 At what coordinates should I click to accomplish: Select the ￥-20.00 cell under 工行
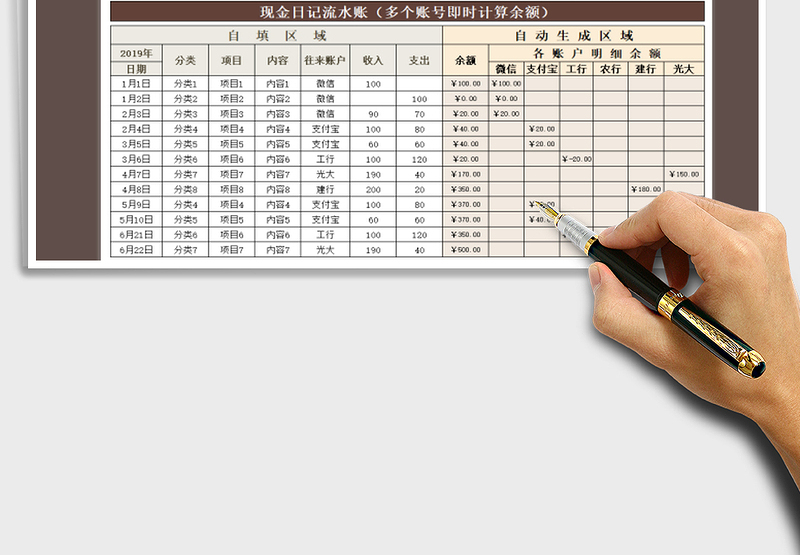576,159
